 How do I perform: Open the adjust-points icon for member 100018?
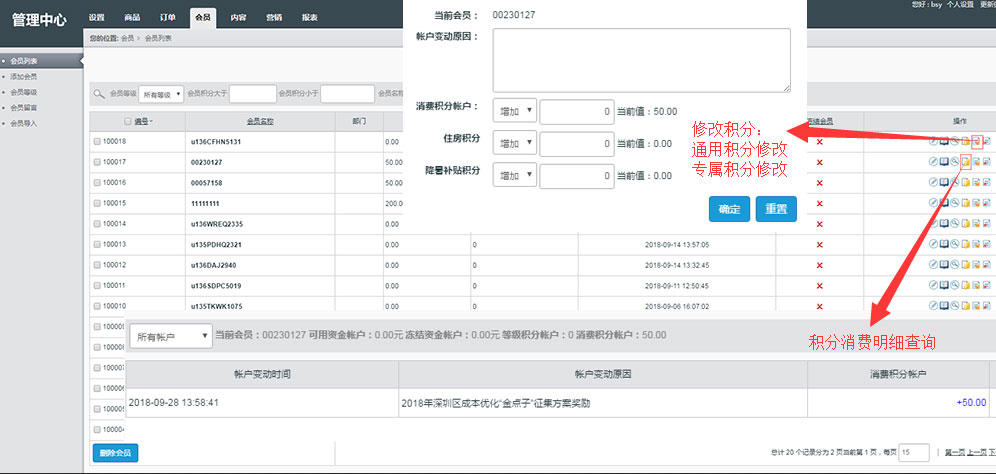click(976, 141)
